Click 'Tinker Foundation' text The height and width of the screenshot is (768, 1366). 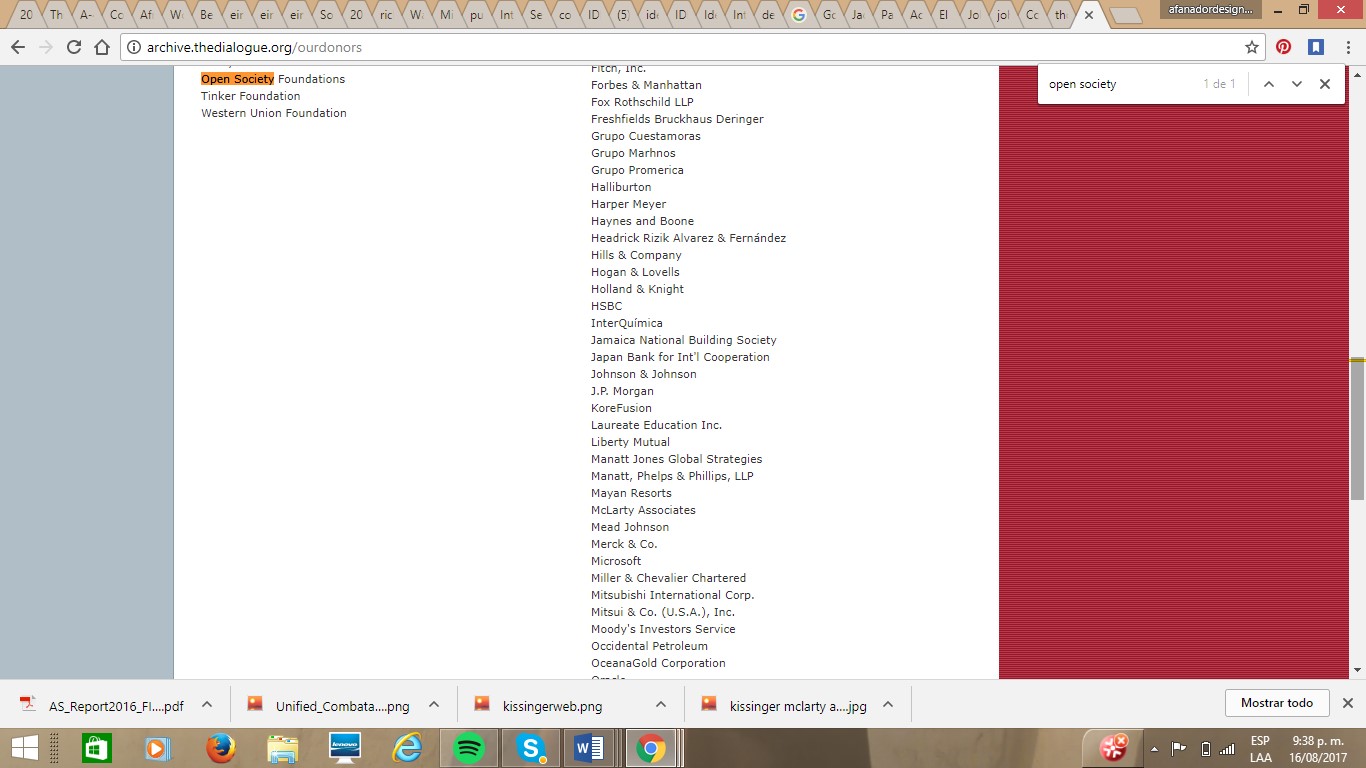(251, 96)
